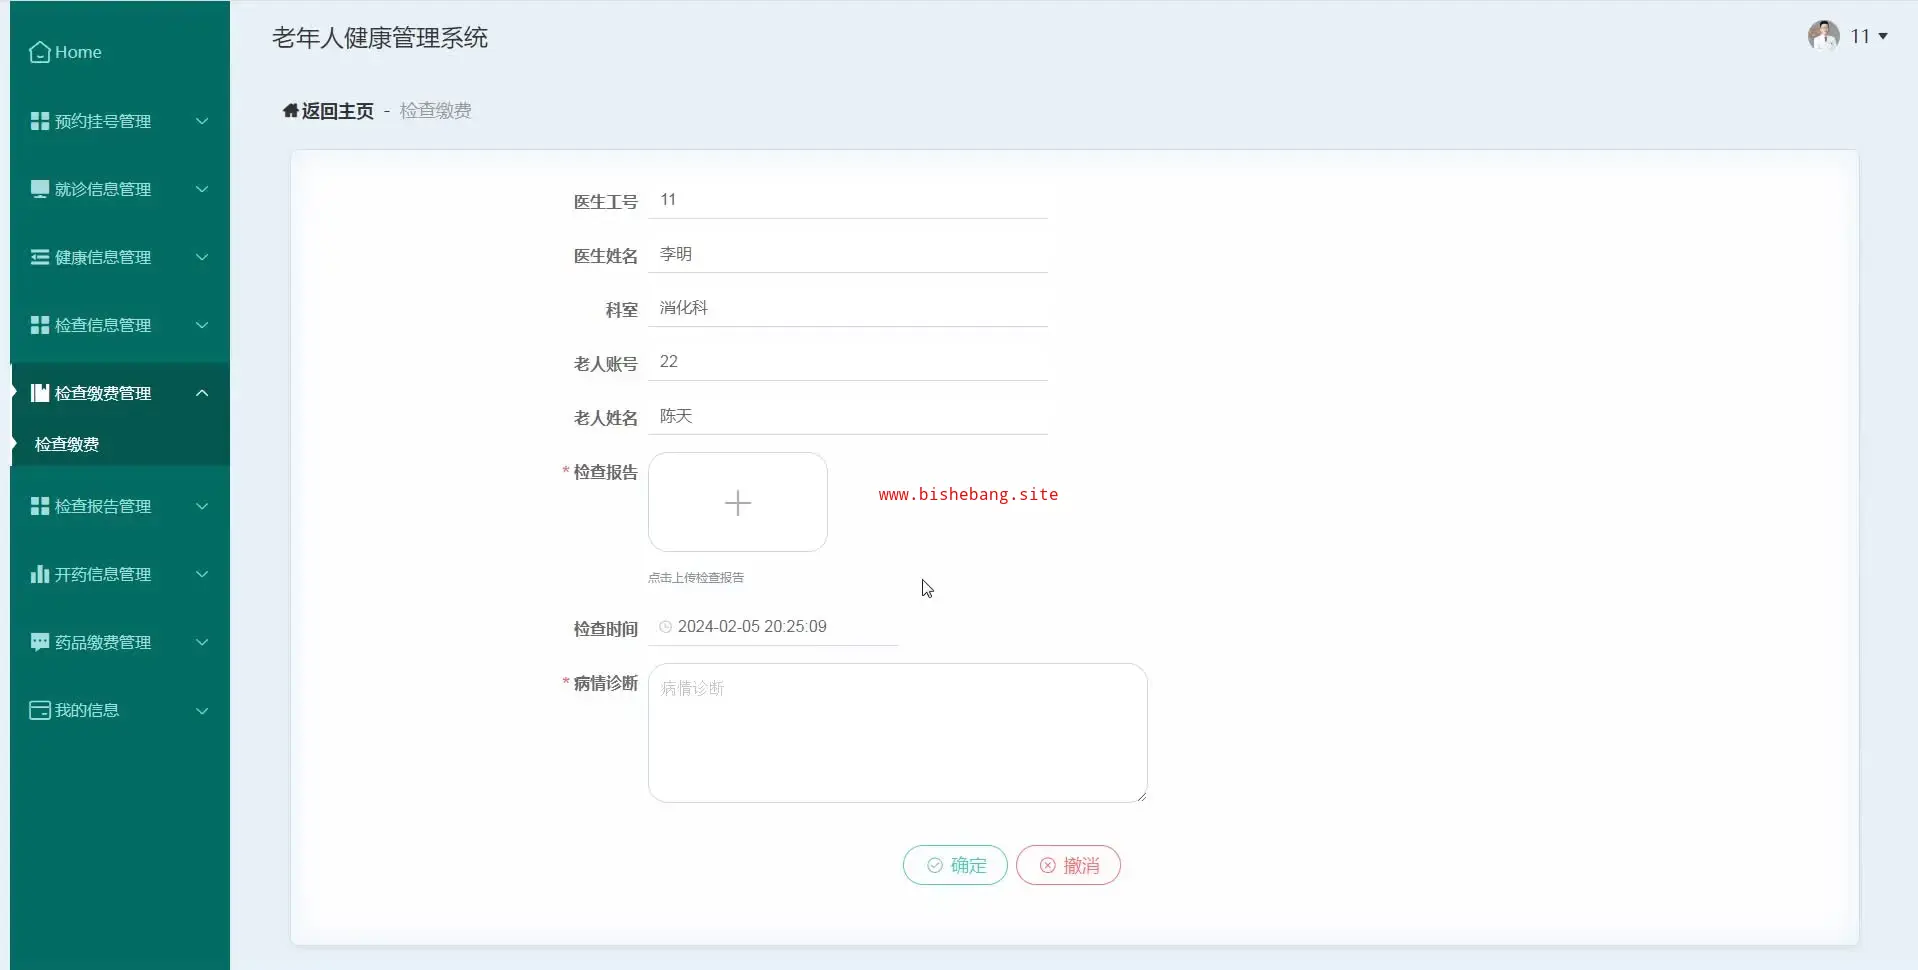This screenshot has height=970, width=1918.
Task: Click the 健康信息管理 list icon
Action: tap(40, 257)
